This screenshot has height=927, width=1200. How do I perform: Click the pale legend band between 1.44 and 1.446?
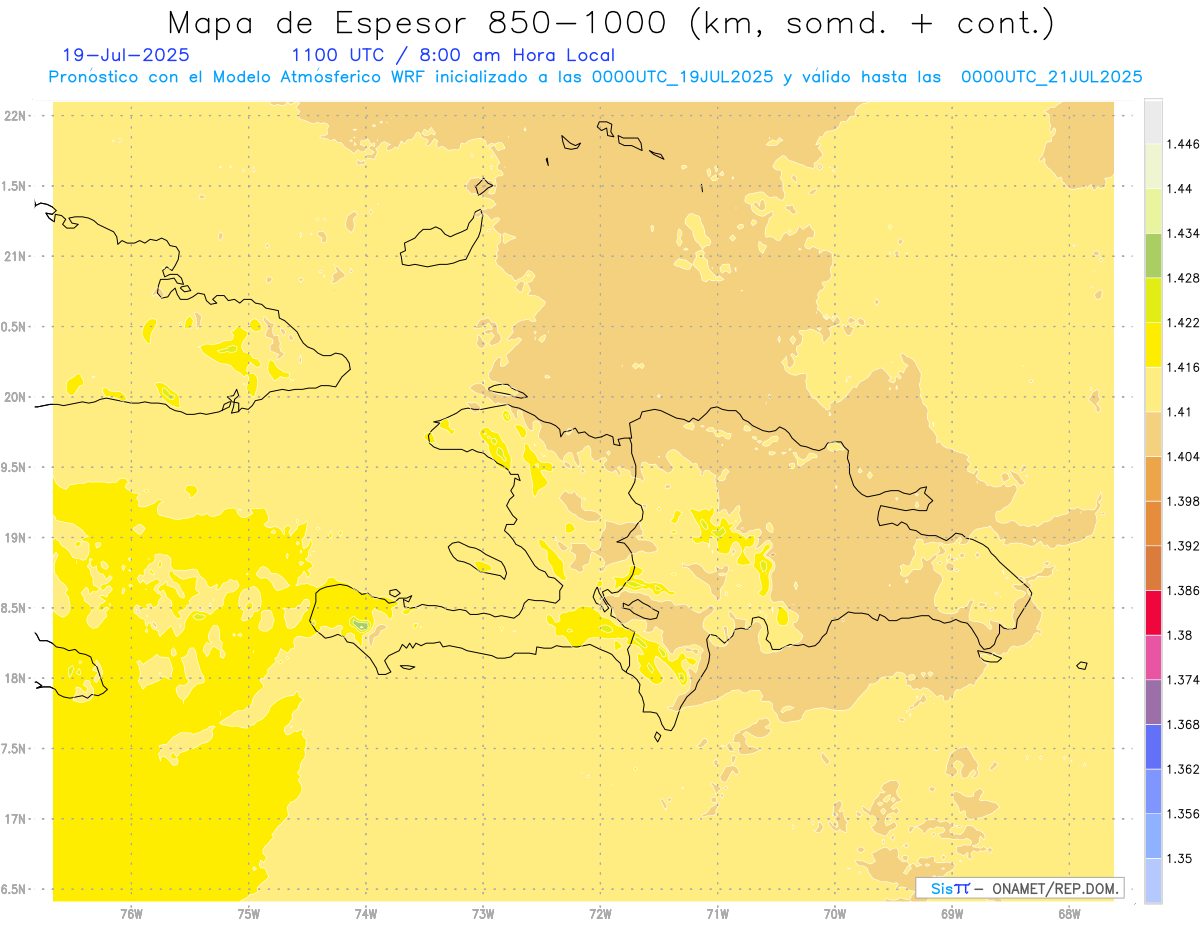1153,166
